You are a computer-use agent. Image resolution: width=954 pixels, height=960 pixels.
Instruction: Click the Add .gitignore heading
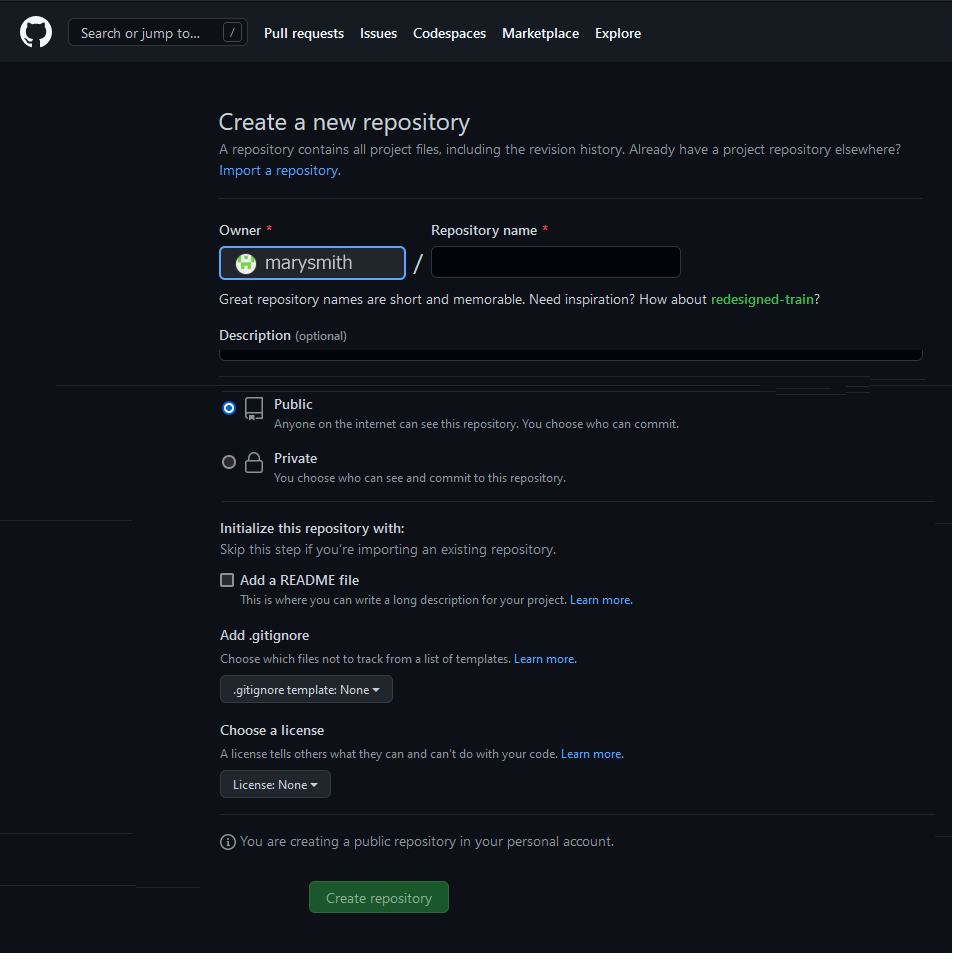click(x=265, y=636)
